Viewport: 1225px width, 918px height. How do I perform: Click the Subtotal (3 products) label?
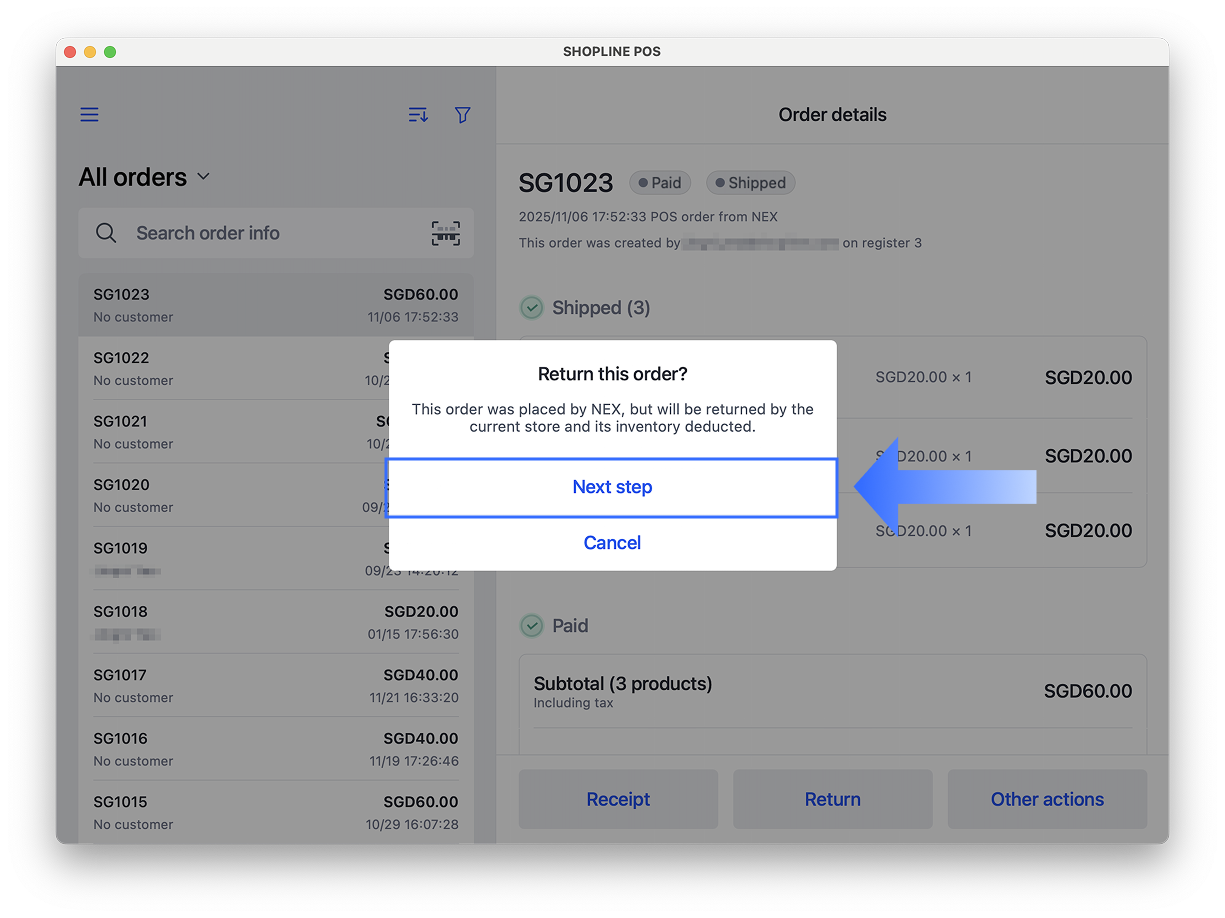pyautogui.click(x=623, y=684)
